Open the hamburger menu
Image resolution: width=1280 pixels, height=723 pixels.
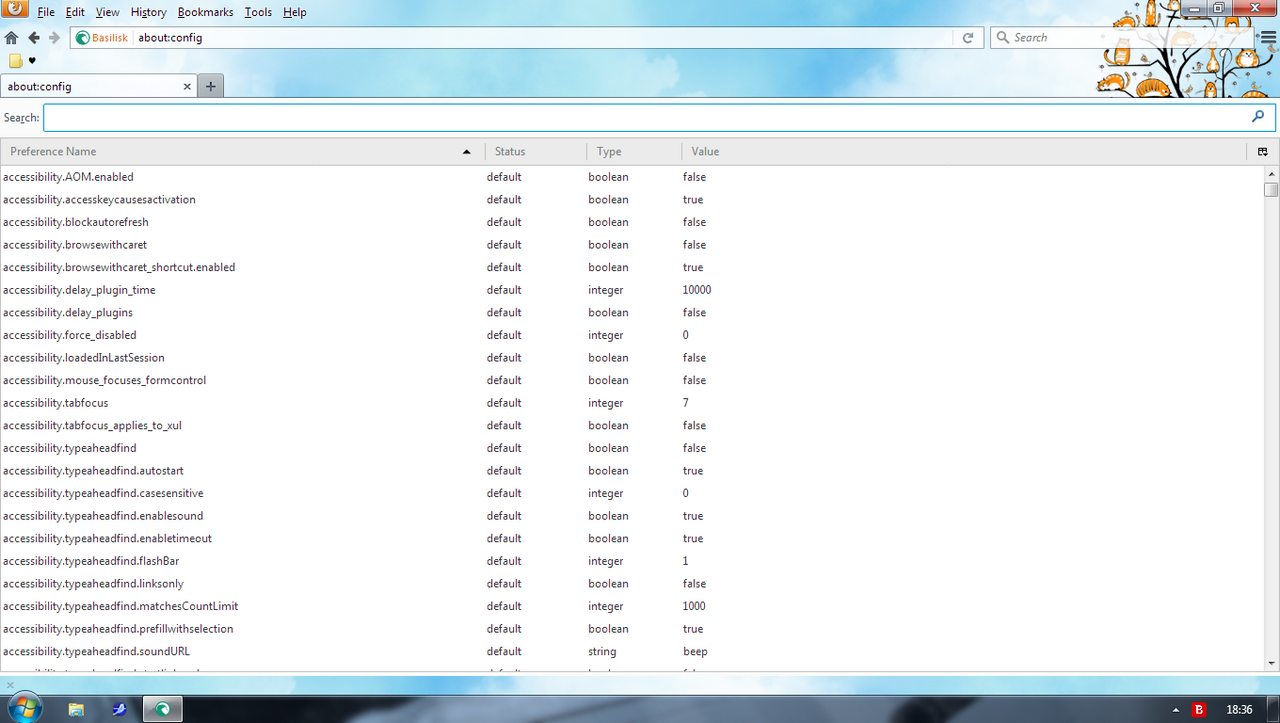(1269, 38)
